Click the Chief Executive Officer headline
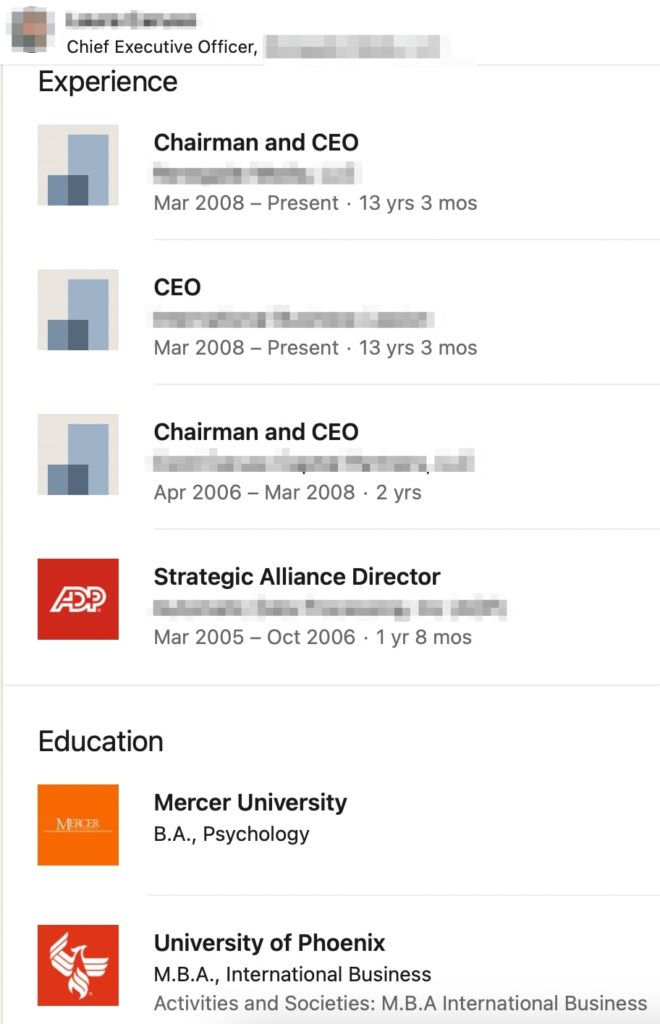Image resolution: width=660 pixels, height=1024 pixels. pyautogui.click(x=162, y=47)
